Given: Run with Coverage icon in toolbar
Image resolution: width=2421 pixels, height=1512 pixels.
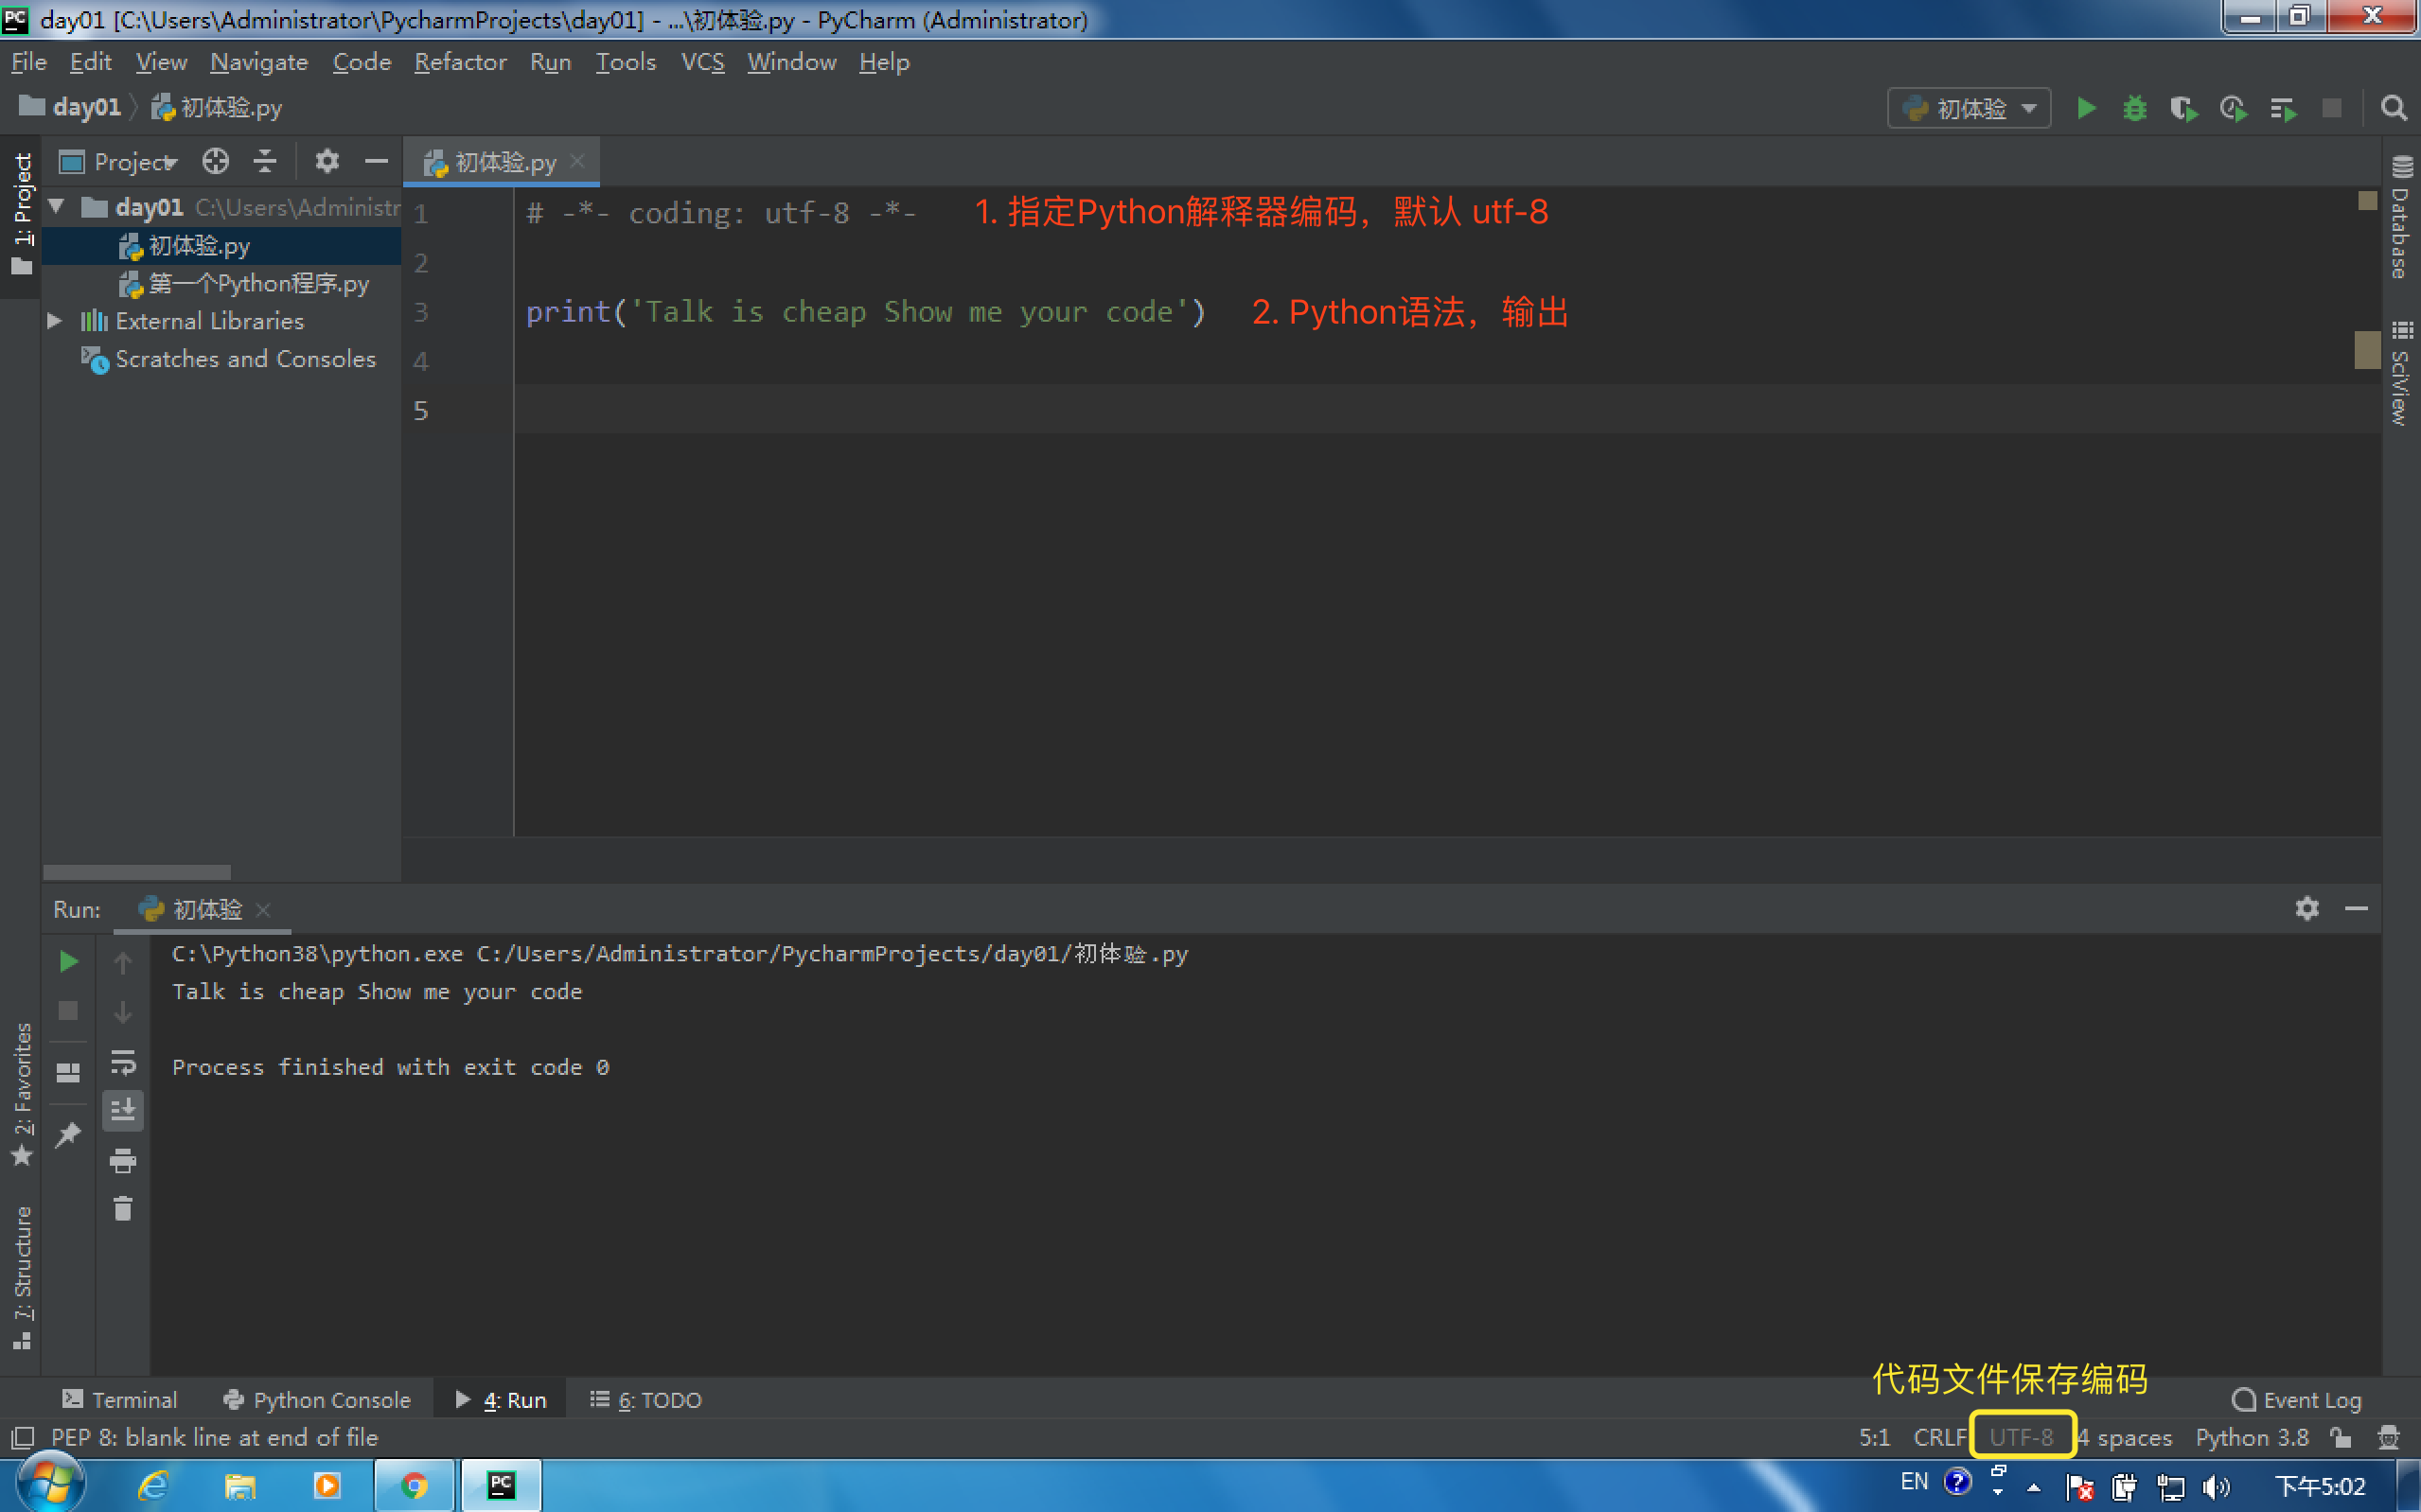Looking at the screenshot, I should (x=2183, y=108).
